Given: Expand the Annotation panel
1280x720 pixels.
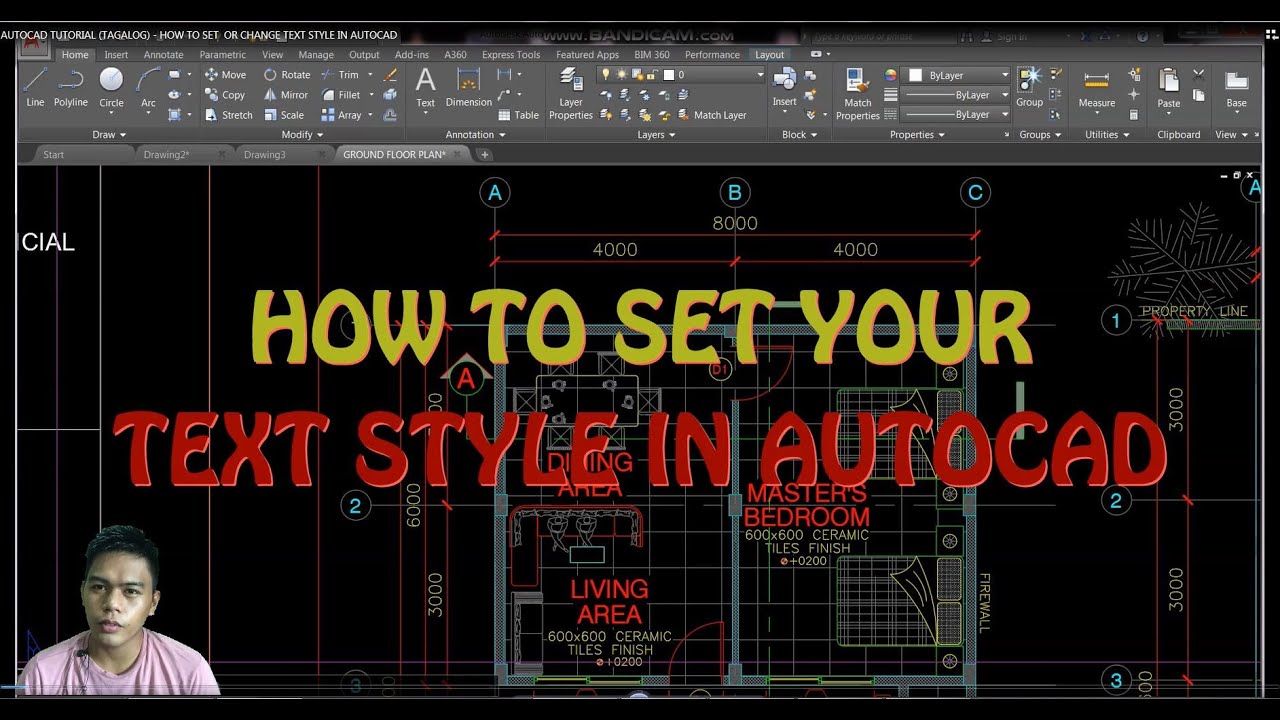Looking at the screenshot, I should (475, 134).
